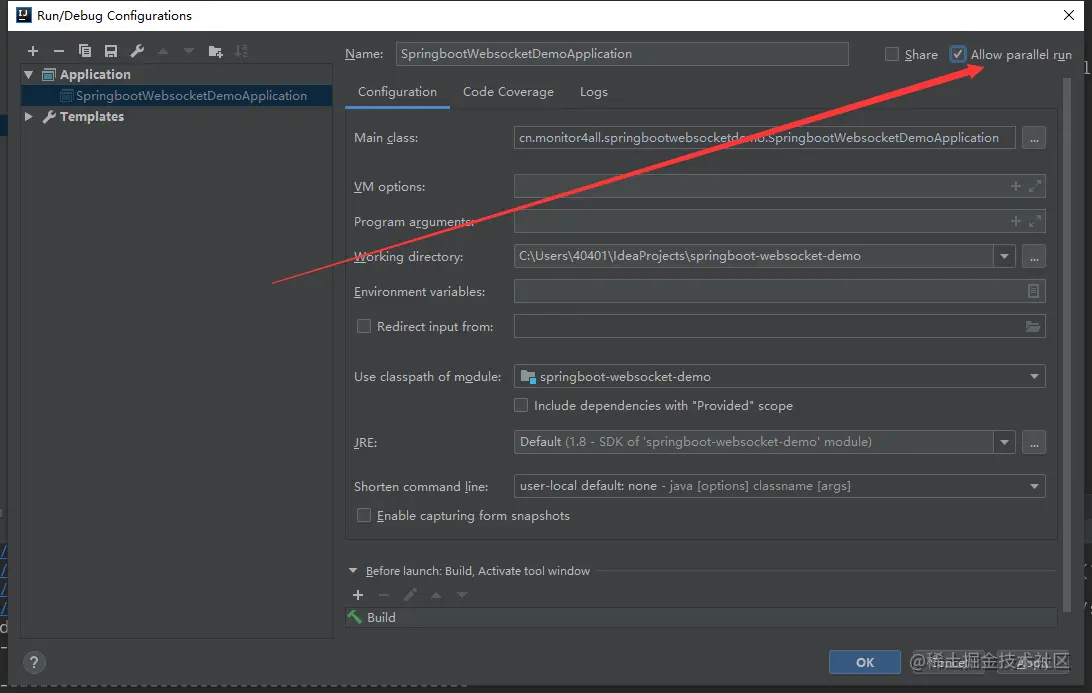Collapse the Before launch section
1092x693 pixels.
[x=353, y=571]
